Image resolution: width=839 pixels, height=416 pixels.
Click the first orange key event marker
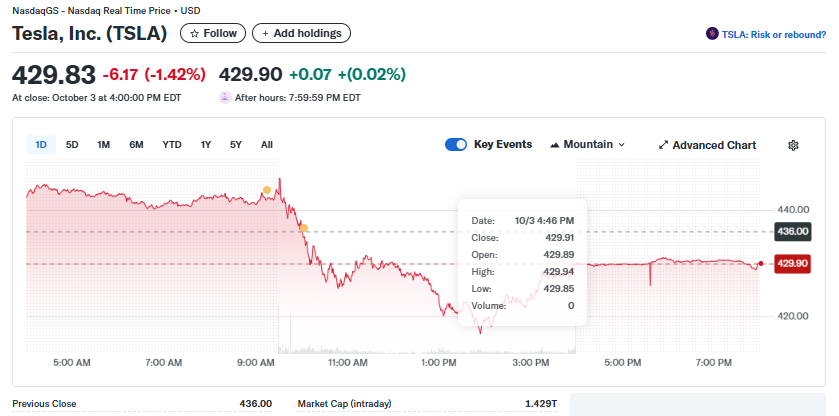267,190
